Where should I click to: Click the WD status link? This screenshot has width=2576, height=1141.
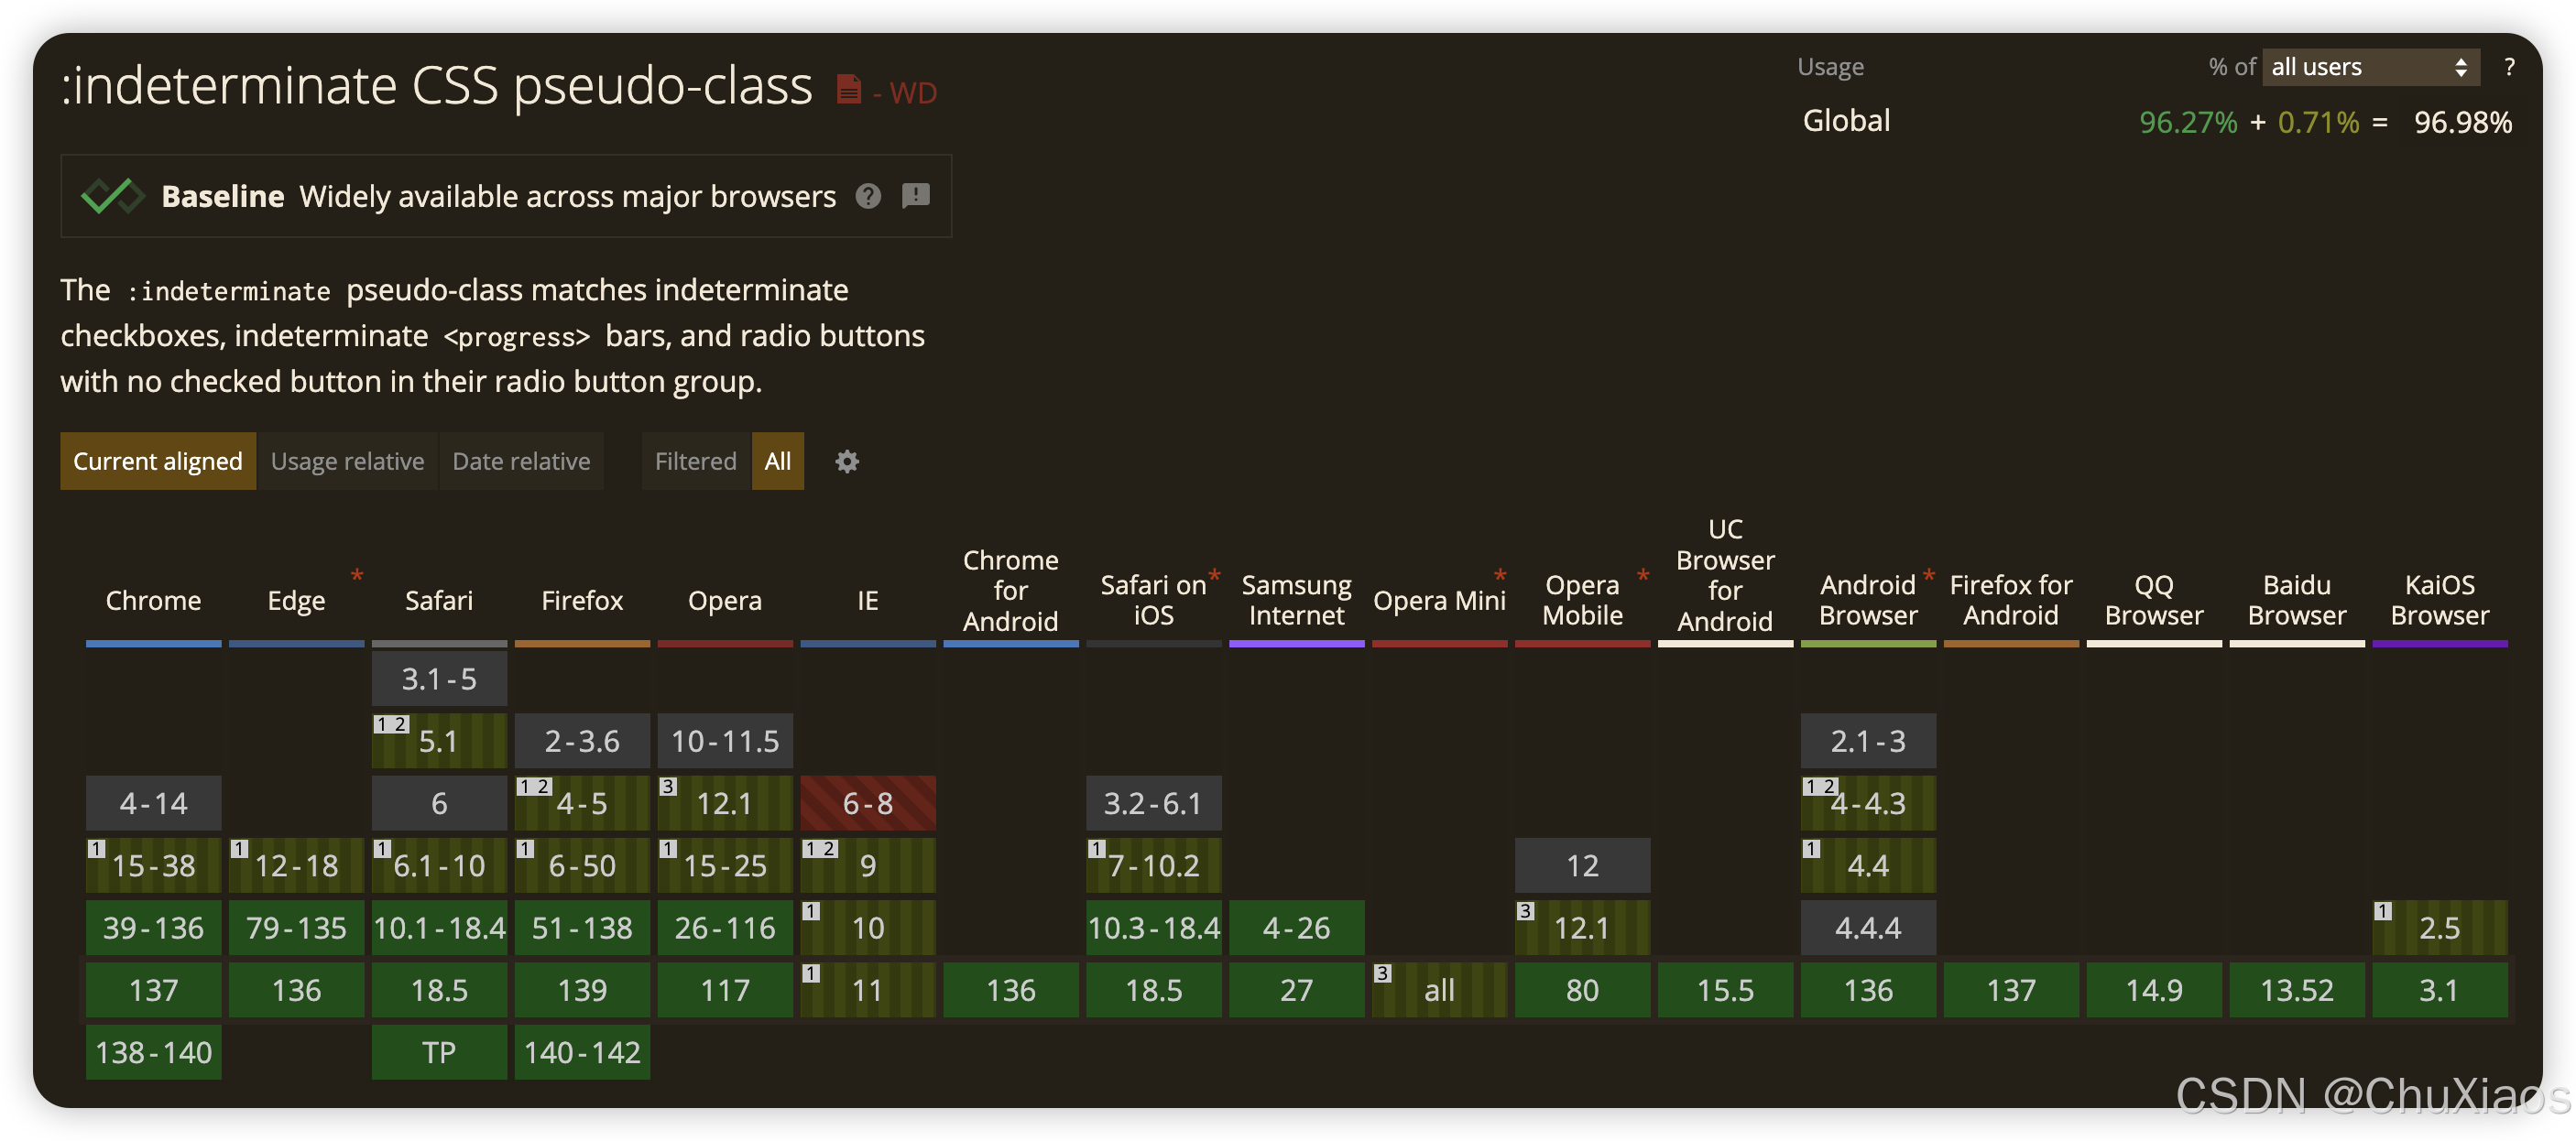tap(912, 93)
